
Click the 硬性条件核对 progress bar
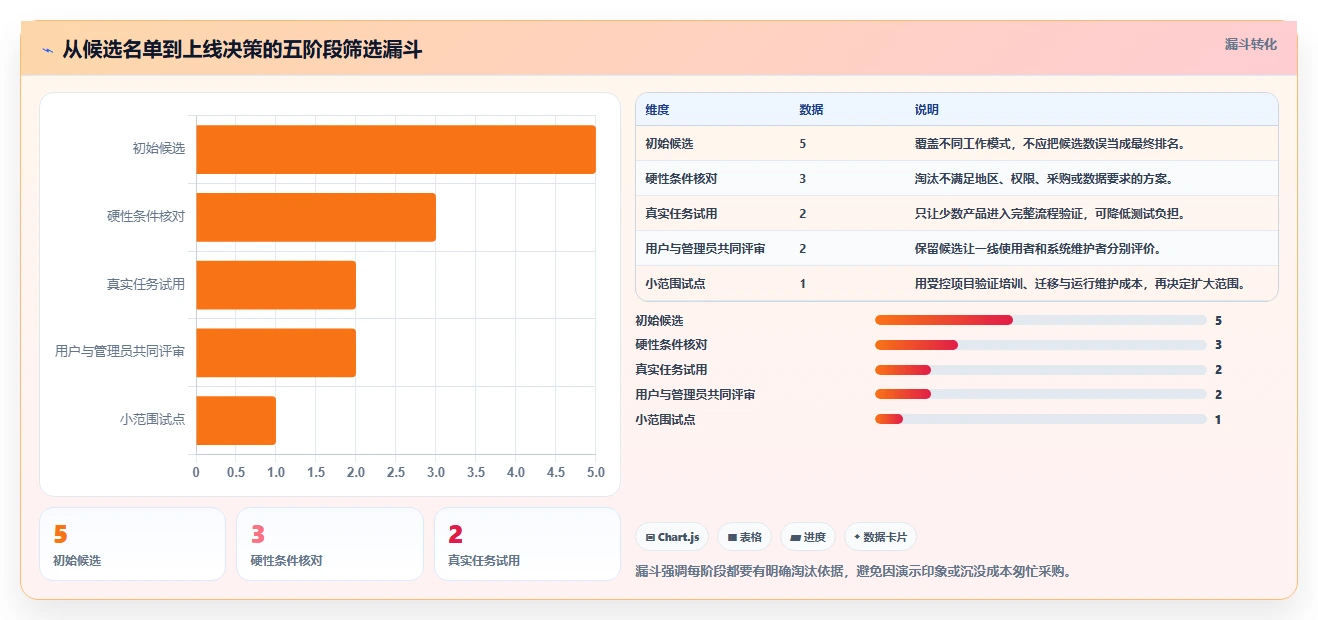point(1040,345)
